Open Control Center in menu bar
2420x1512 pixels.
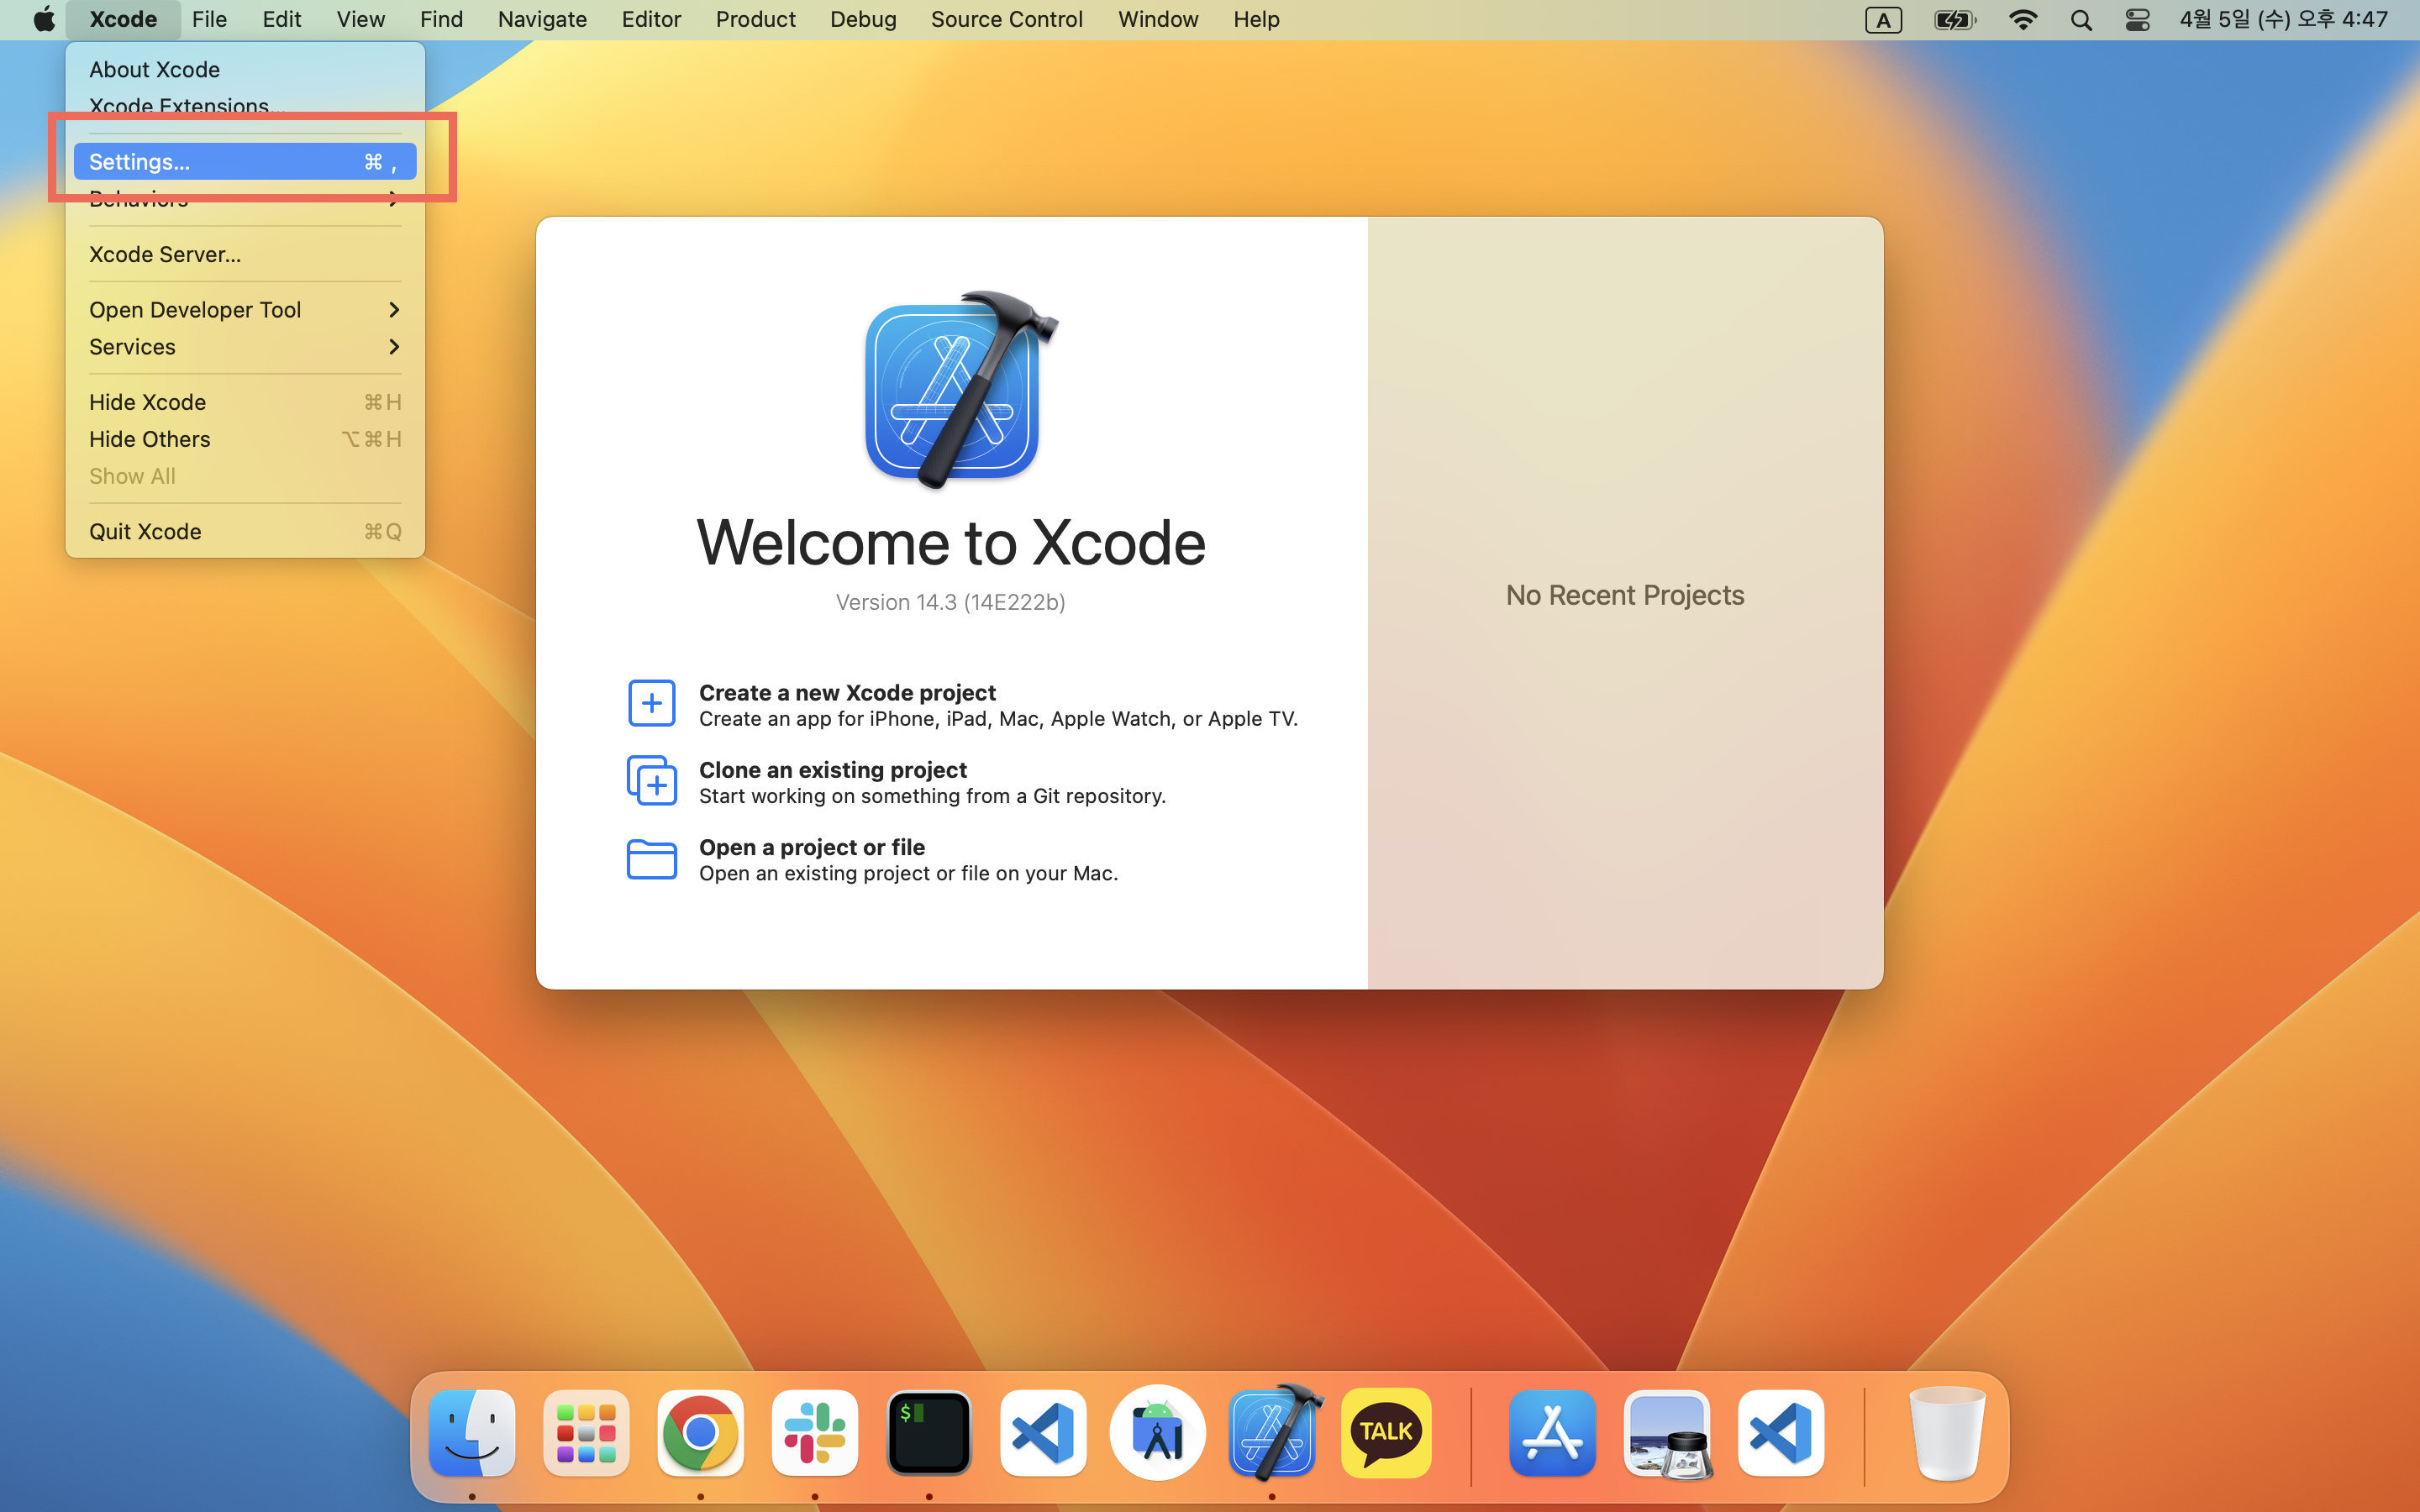pyautogui.click(x=2137, y=20)
